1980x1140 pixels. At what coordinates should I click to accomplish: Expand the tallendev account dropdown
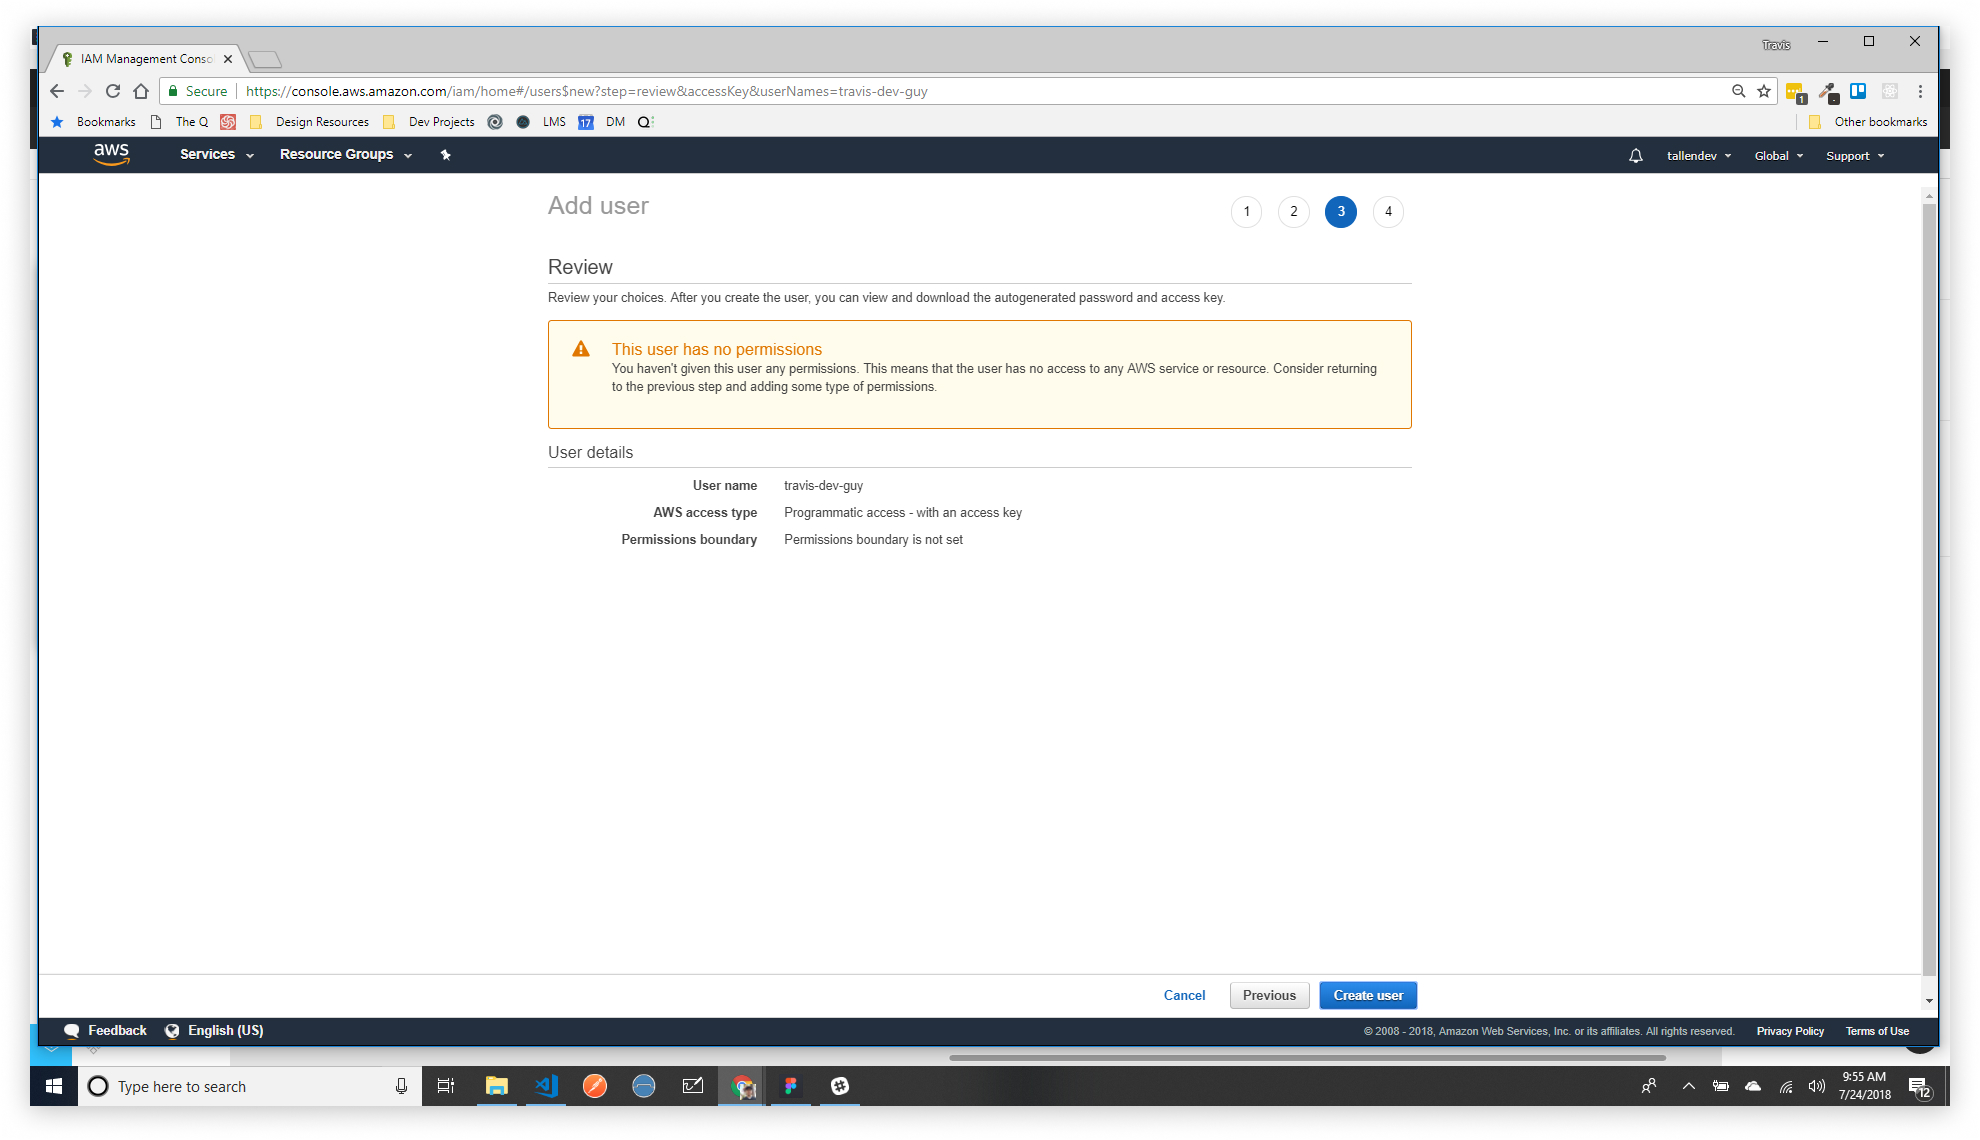coord(1698,156)
